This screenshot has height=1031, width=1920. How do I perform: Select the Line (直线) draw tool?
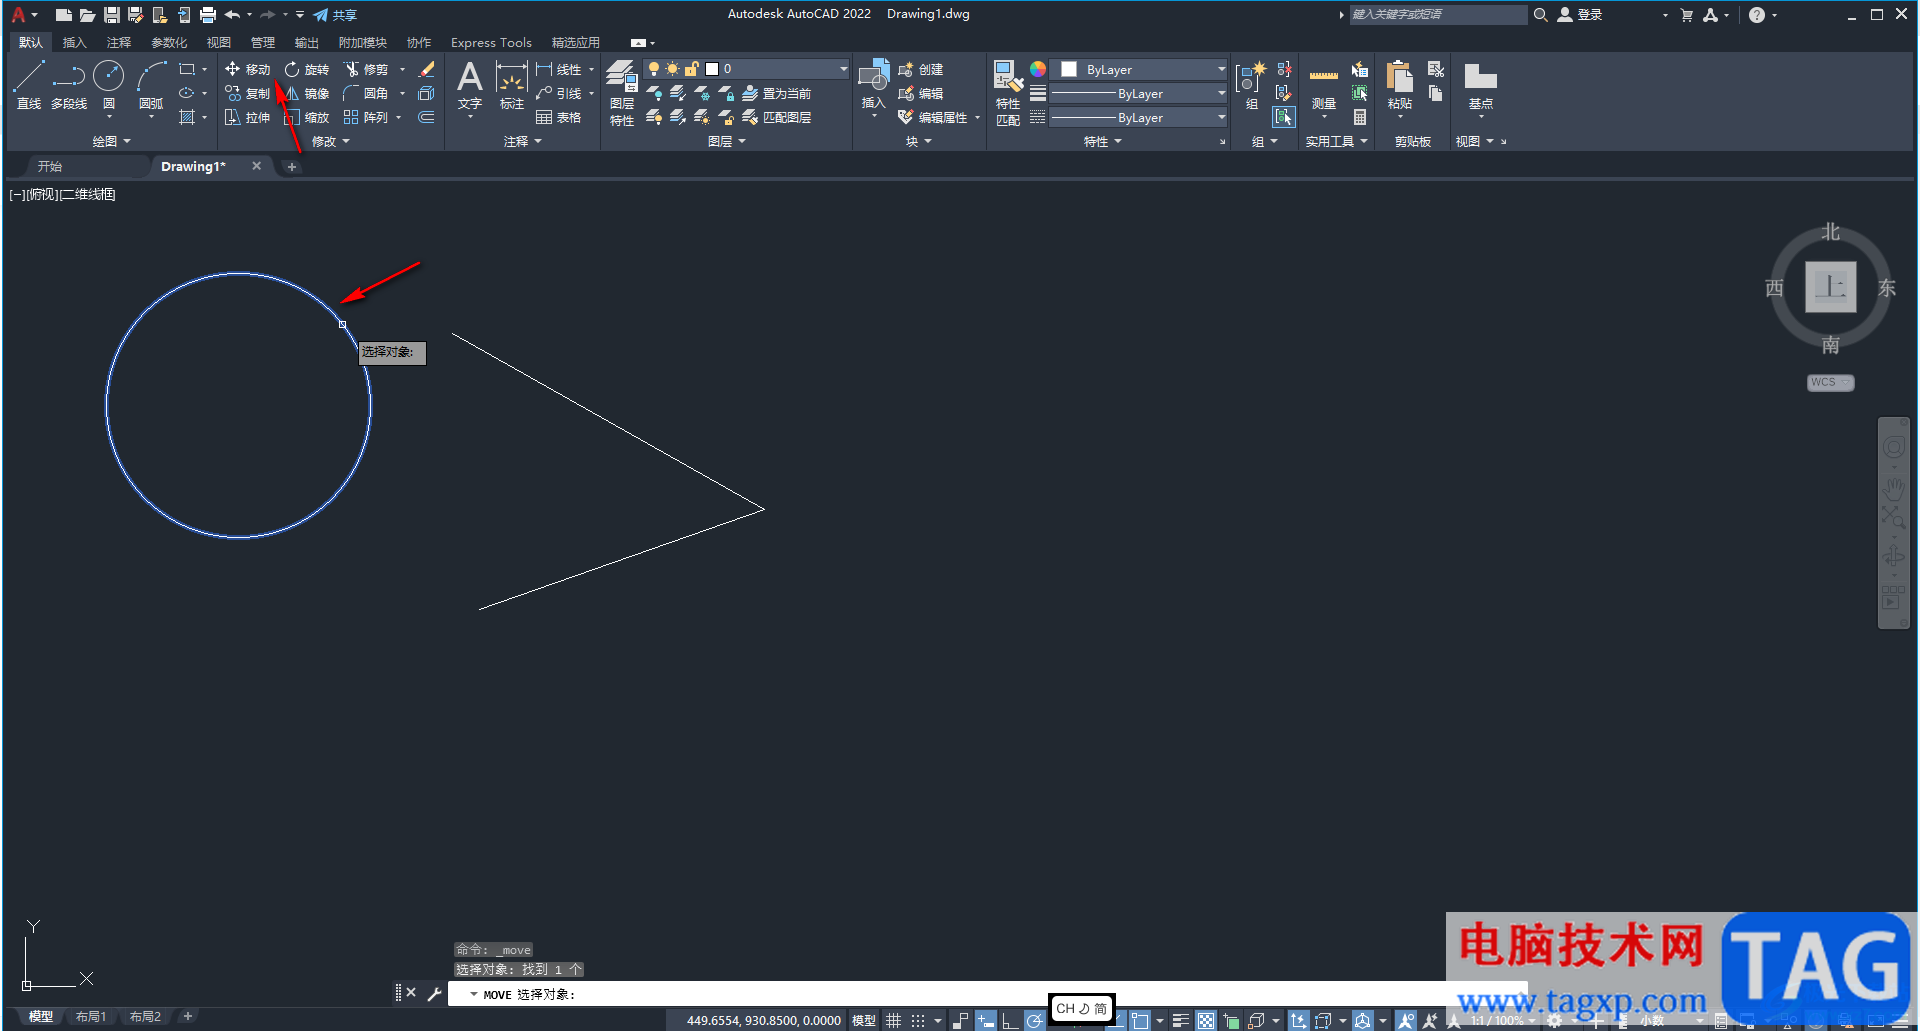29,84
